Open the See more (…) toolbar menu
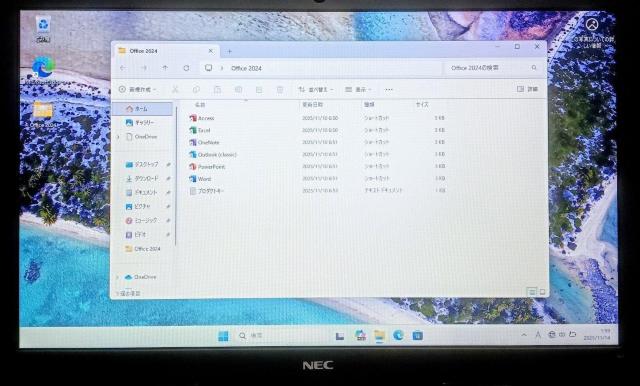Screen dimensions: 640x386 click(389, 89)
